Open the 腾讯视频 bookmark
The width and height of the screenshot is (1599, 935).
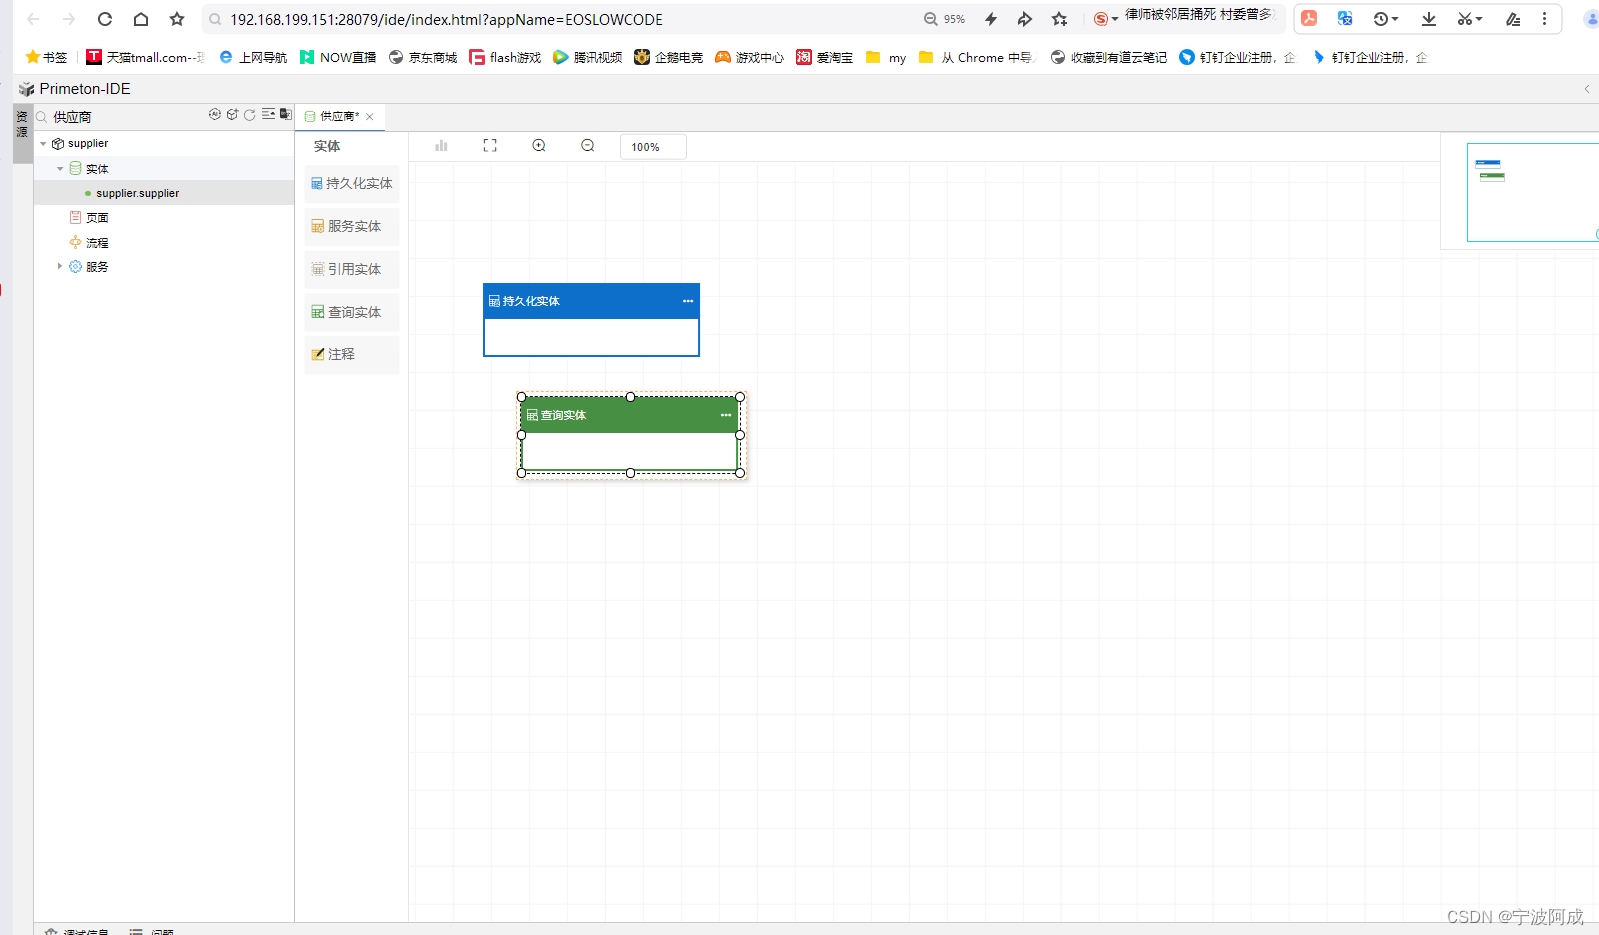coord(588,57)
